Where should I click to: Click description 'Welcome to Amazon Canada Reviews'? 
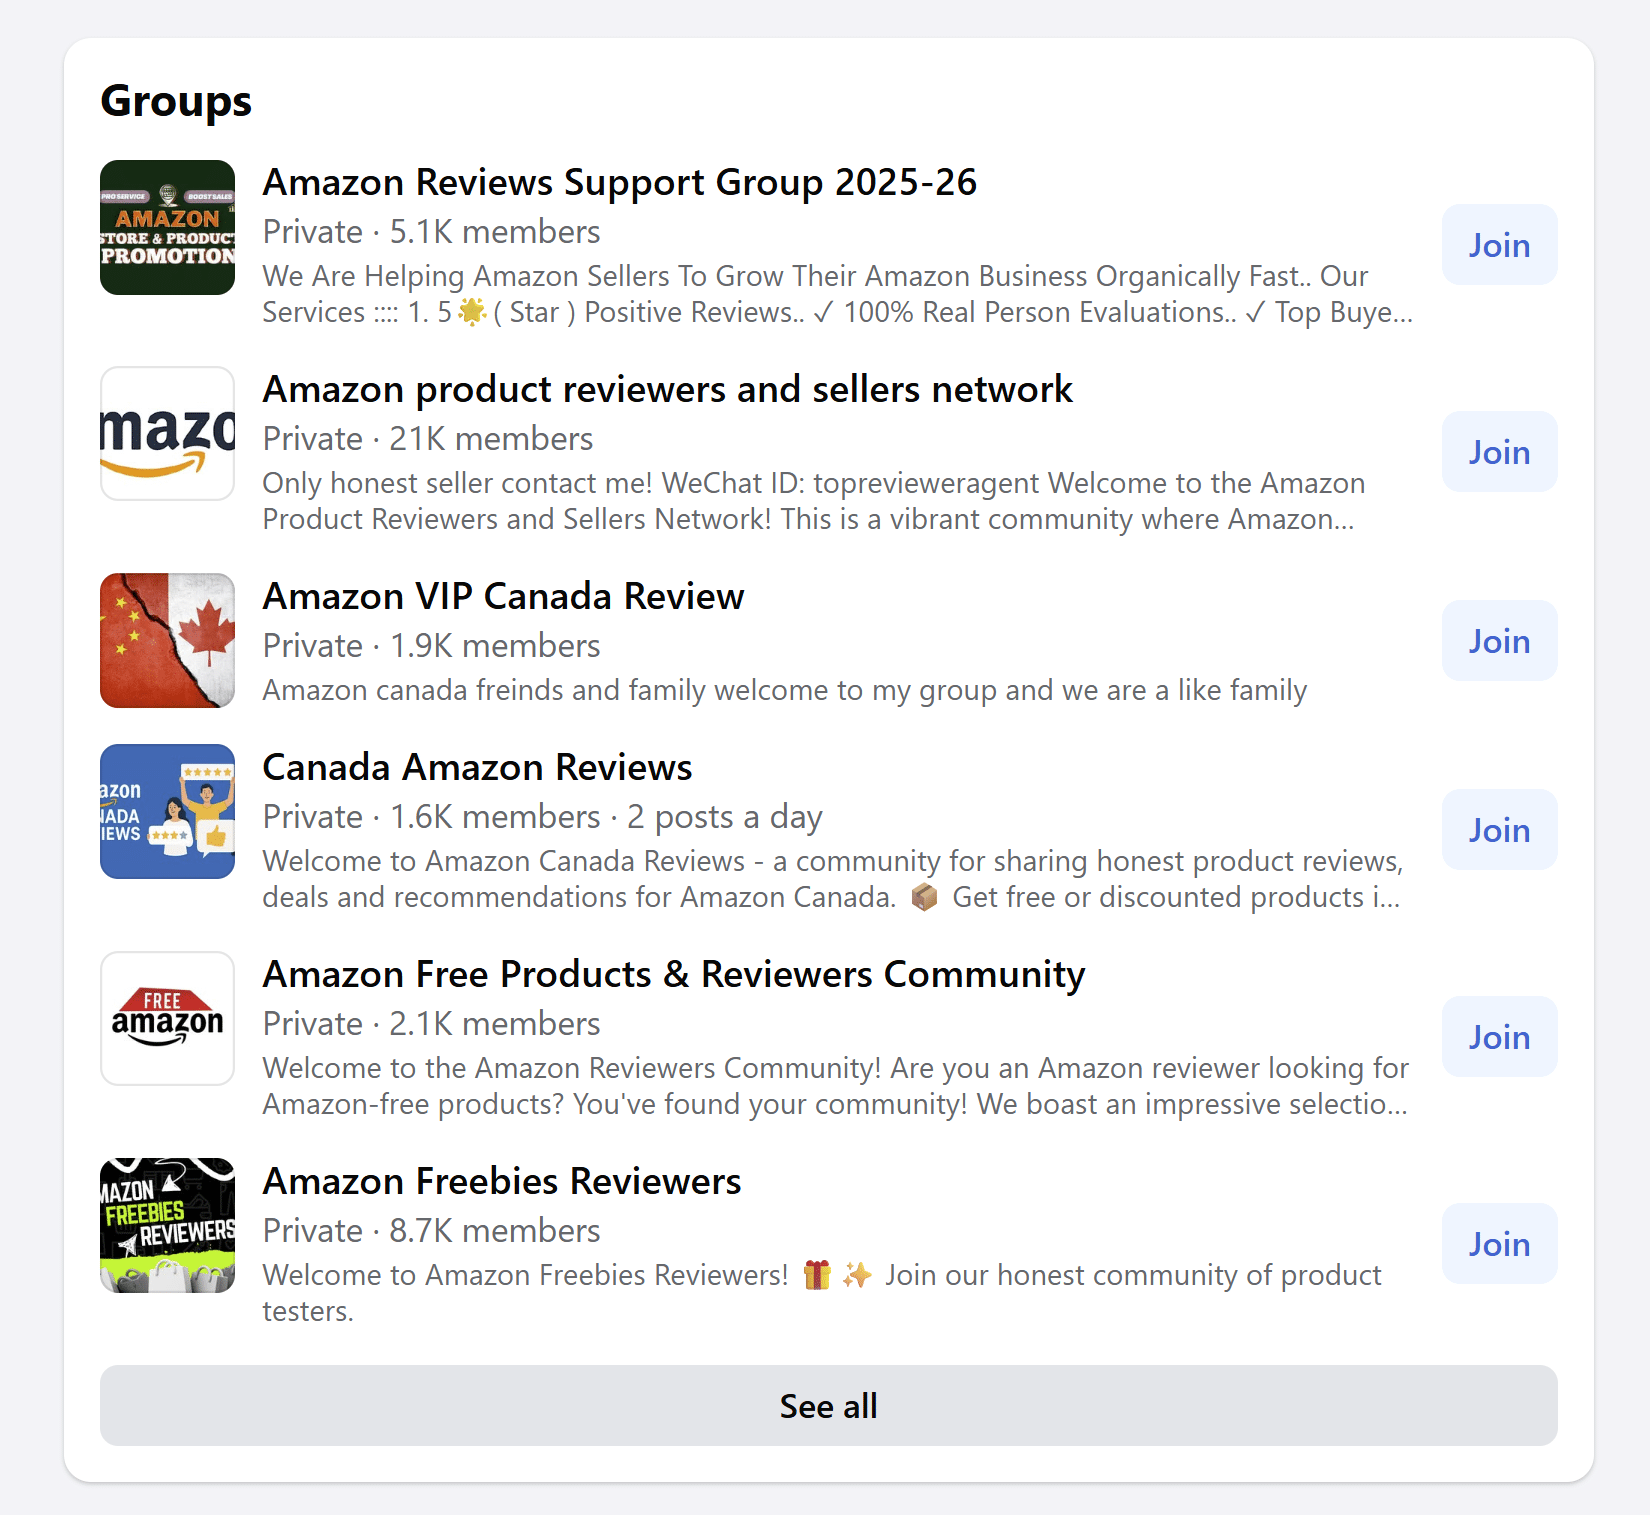click(833, 879)
